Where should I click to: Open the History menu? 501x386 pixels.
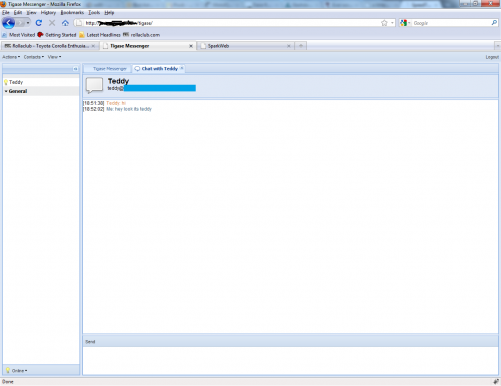click(x=48, y=12)
